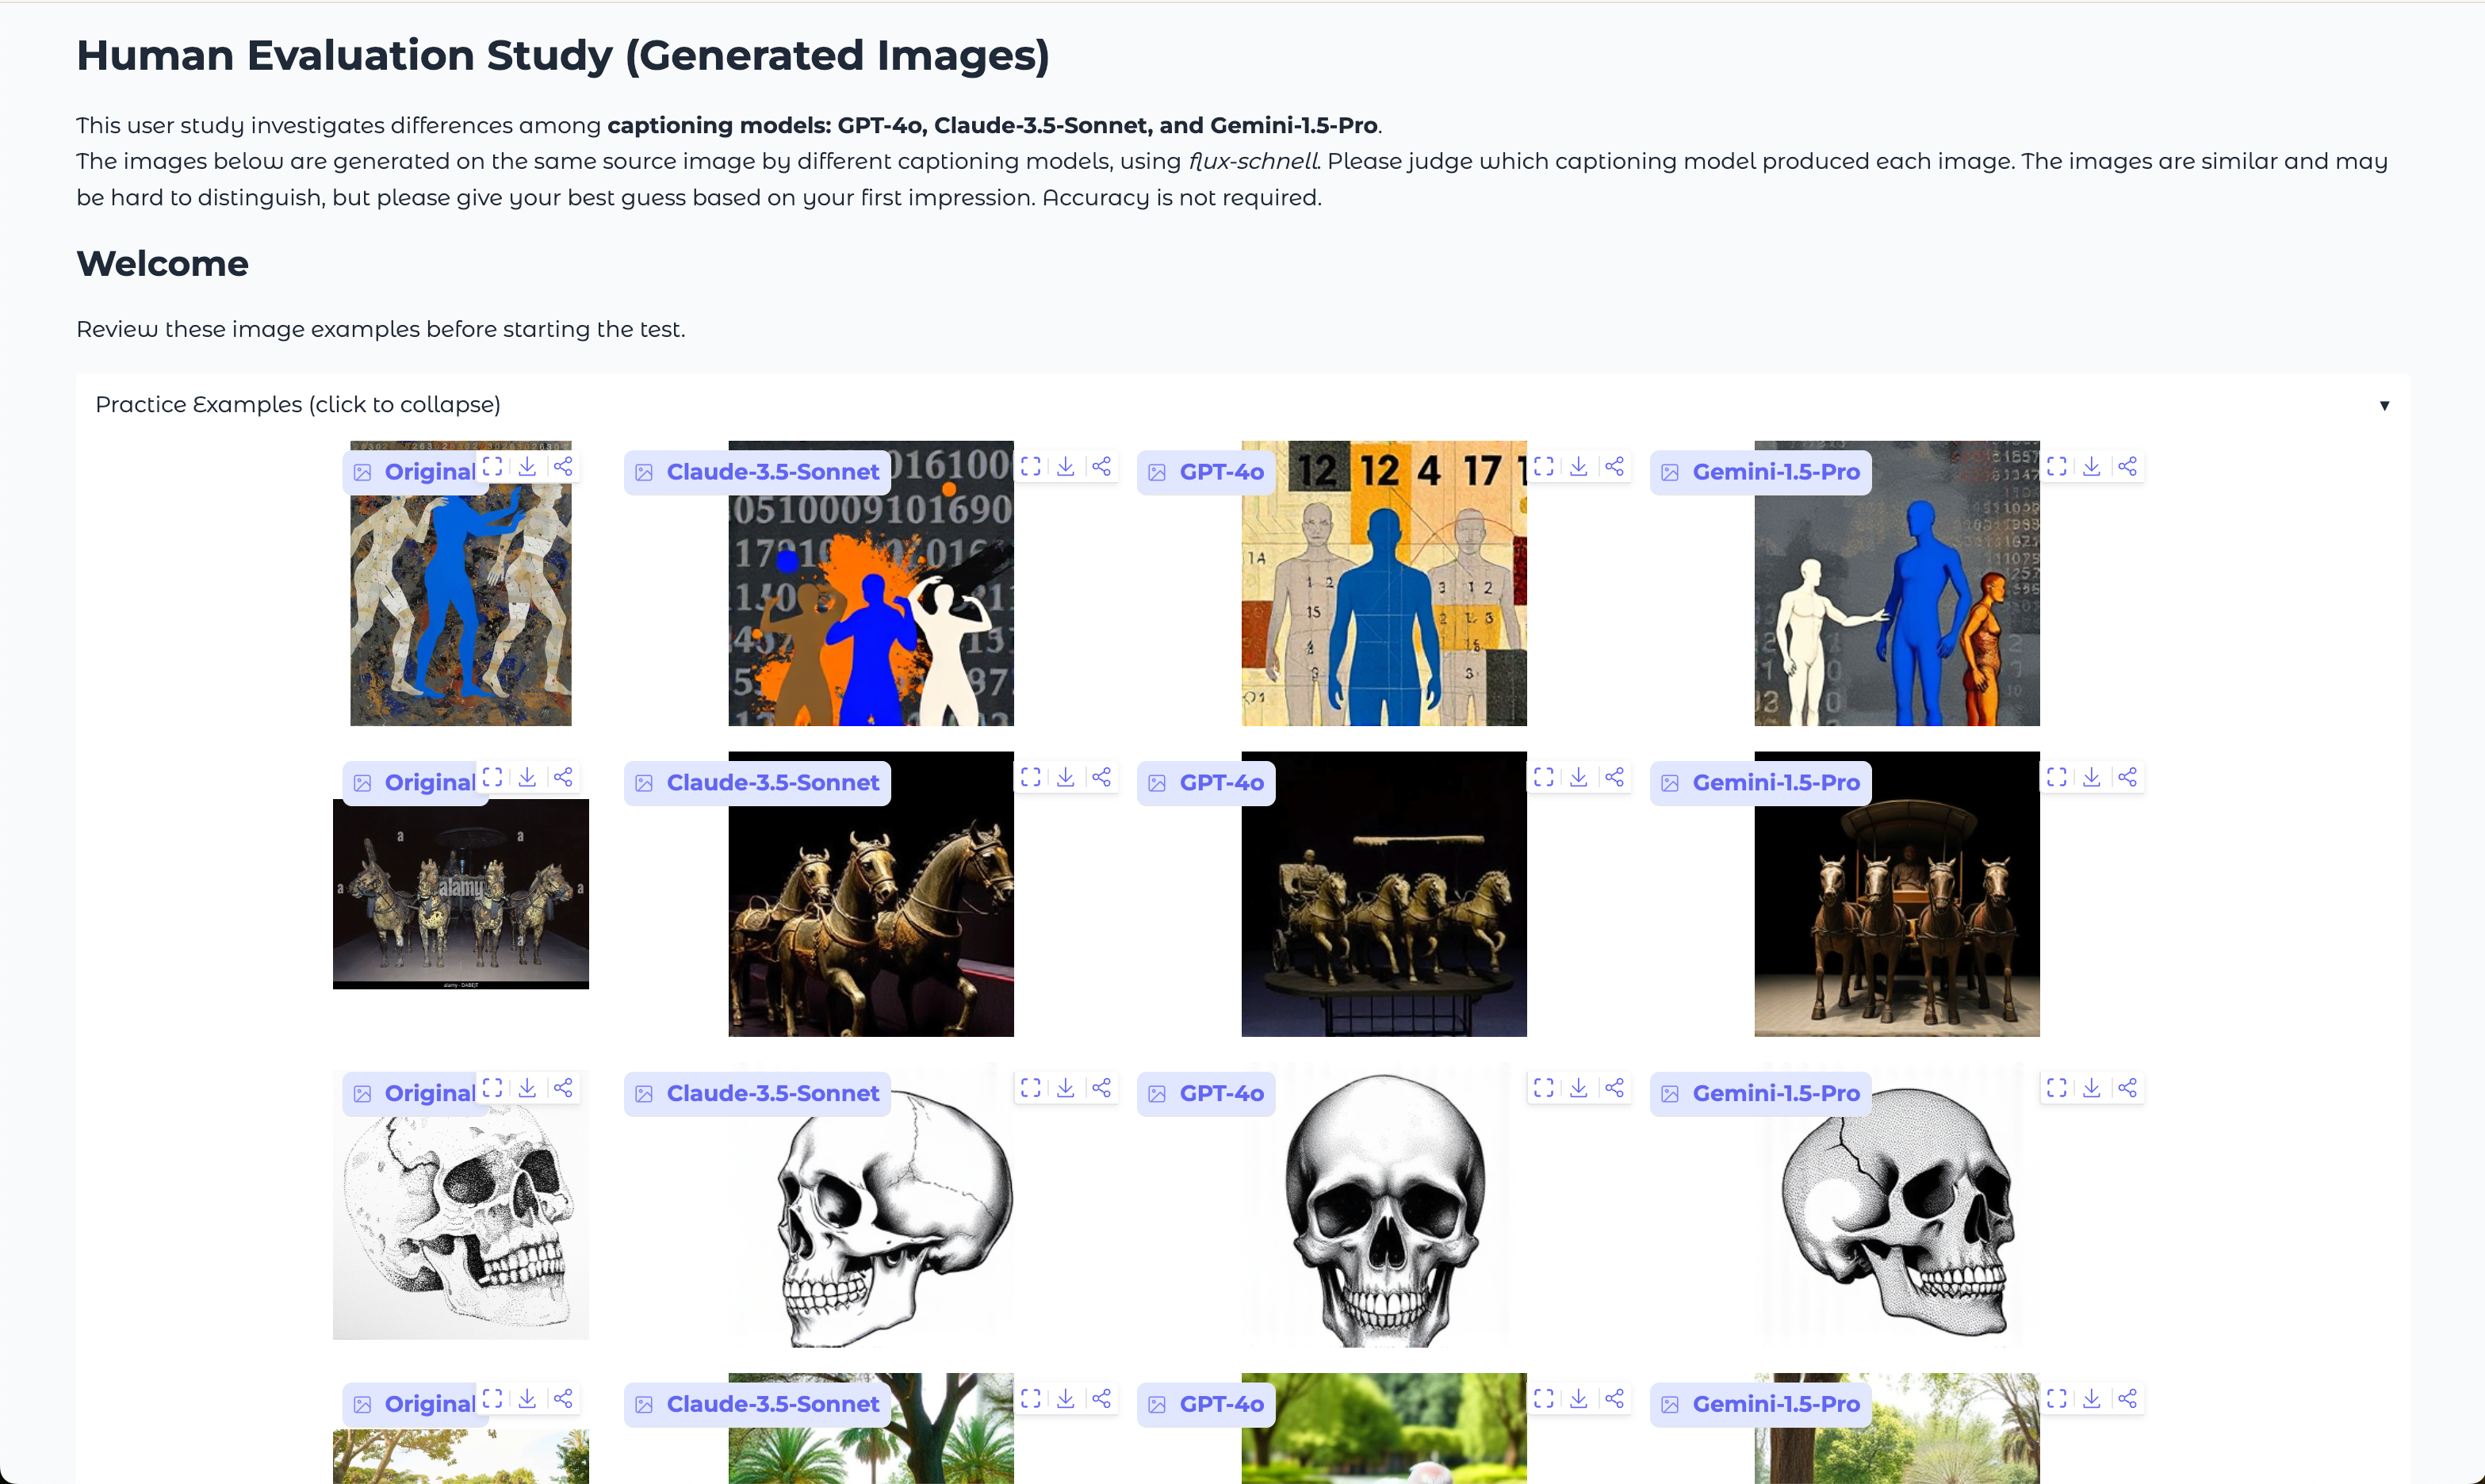Download the first-row Original image
The height and width of the screenshot is (1484, 2485).
pyautogui.click(x=527, y=466)
